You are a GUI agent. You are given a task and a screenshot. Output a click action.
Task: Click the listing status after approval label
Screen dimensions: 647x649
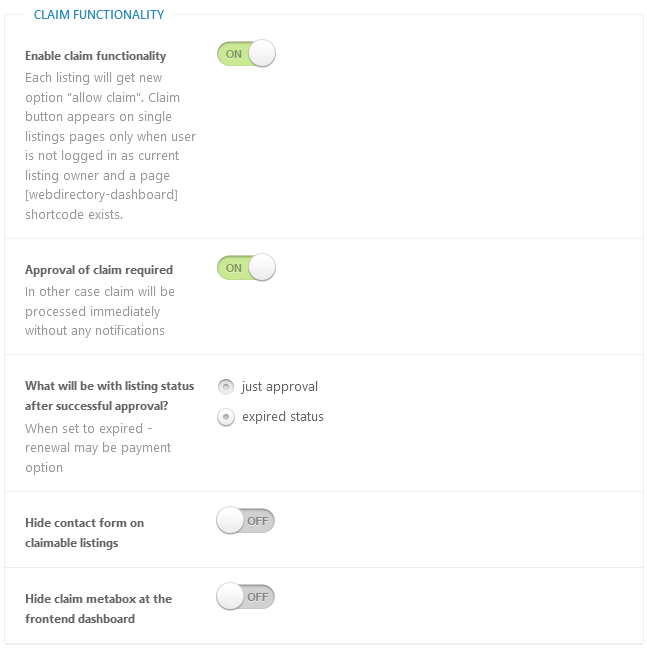109,396
